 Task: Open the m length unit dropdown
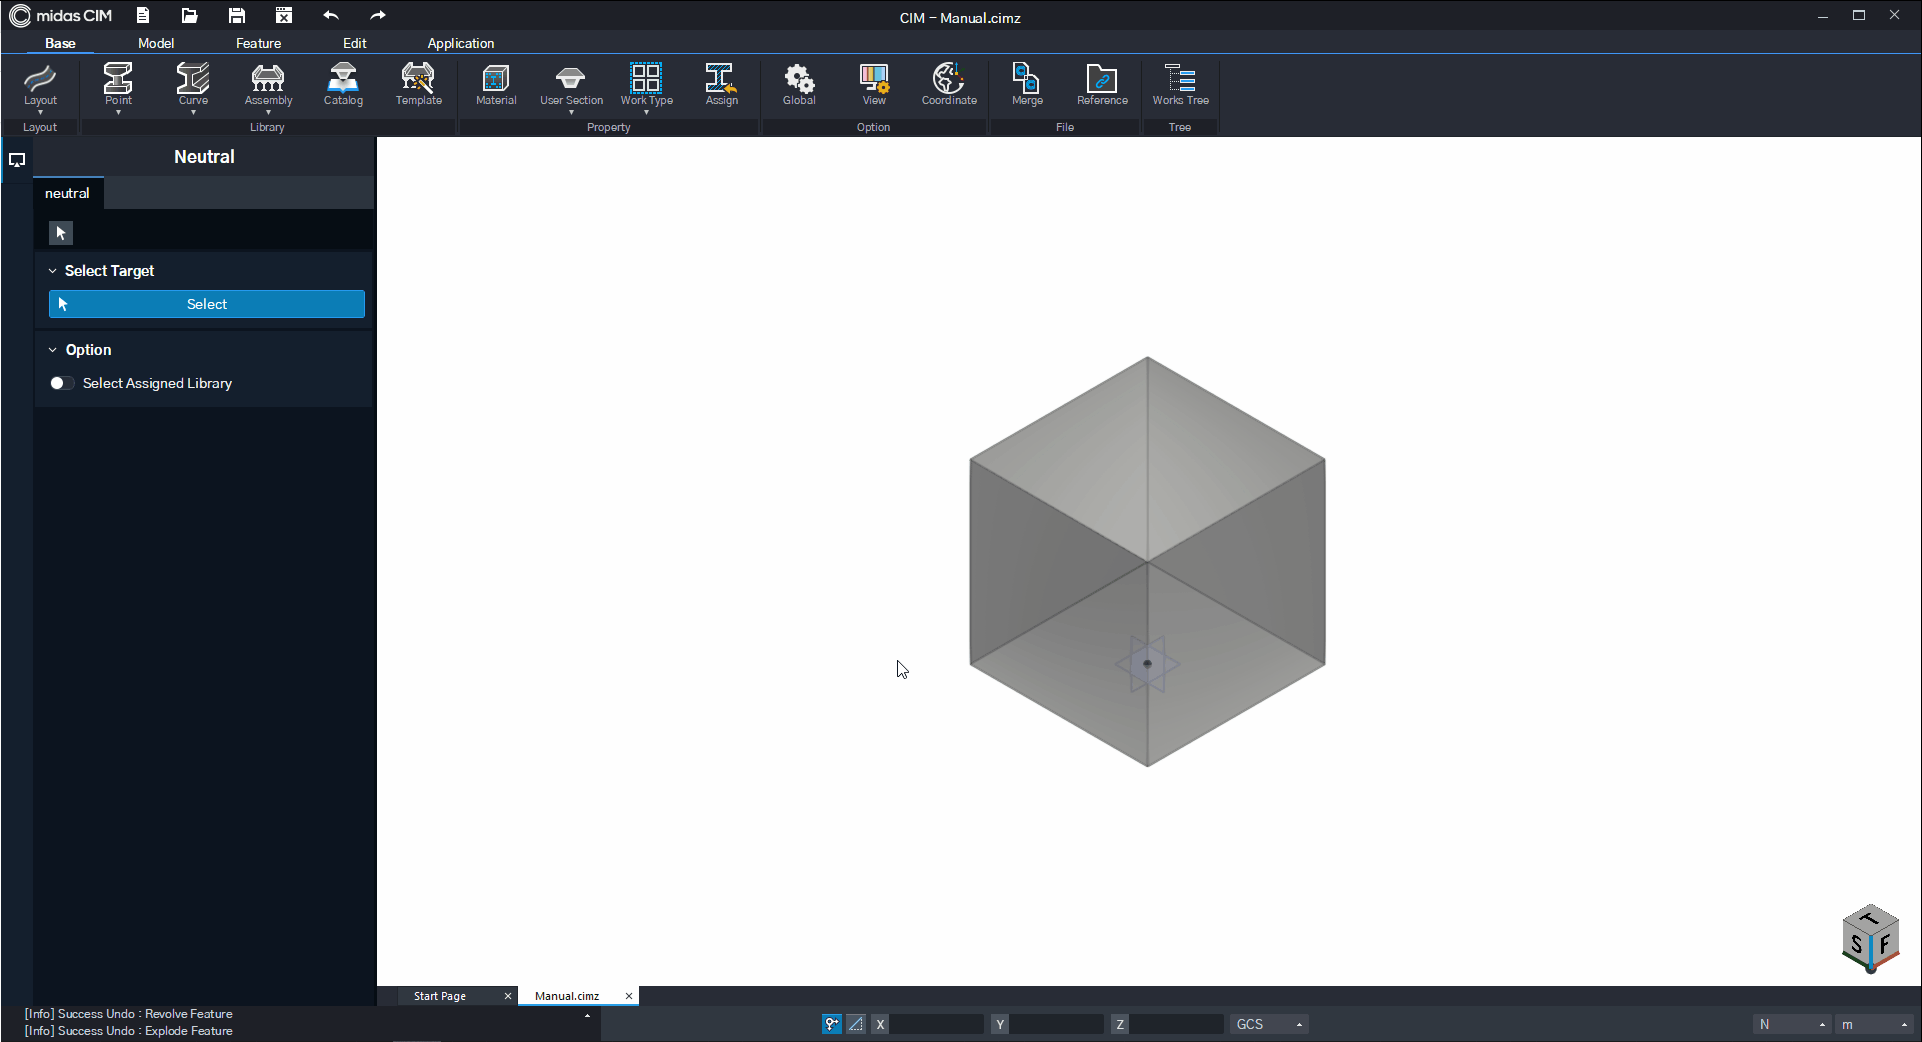(1875, 1024)
